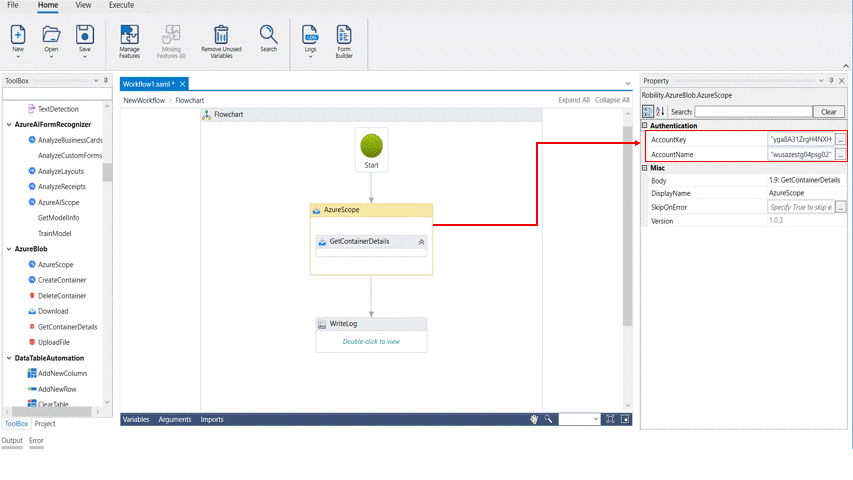Collapse the GetContainerDetails activity chevron
Viewport: 853px width, 480px height.
421,242
